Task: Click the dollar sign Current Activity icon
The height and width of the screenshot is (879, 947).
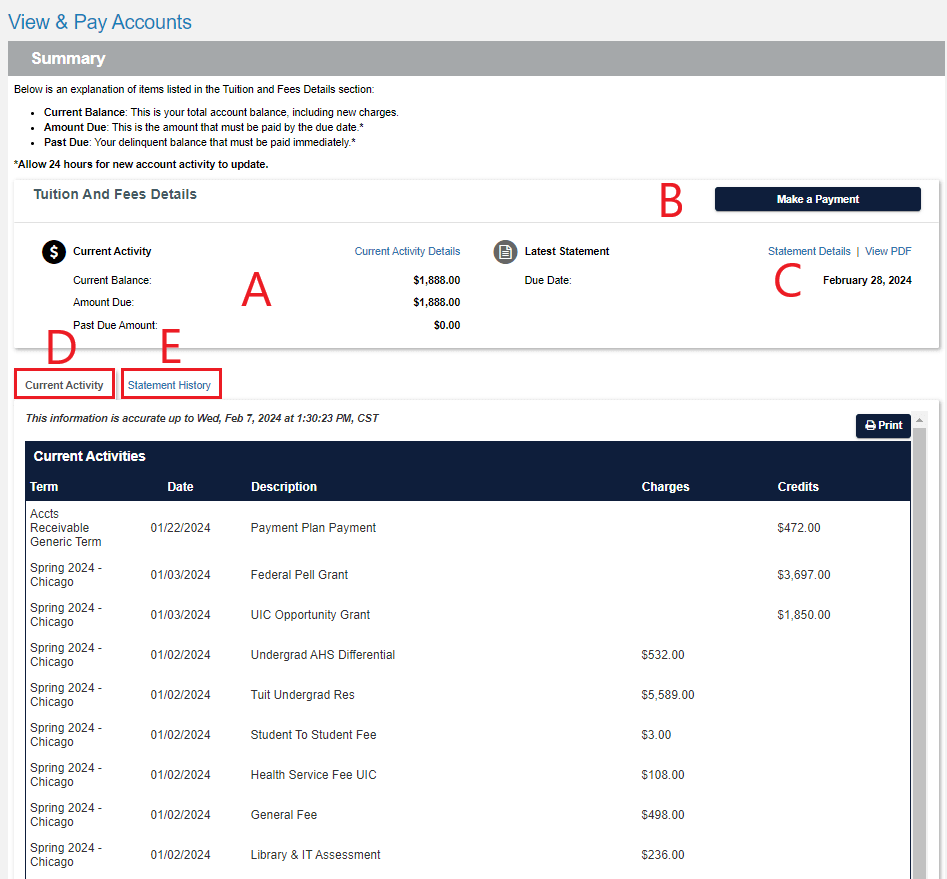Action: (x=54, y=252)
